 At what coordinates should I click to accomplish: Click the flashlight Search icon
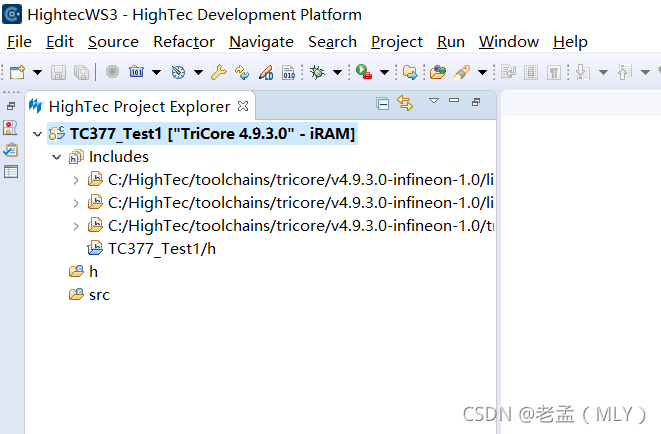462,72
